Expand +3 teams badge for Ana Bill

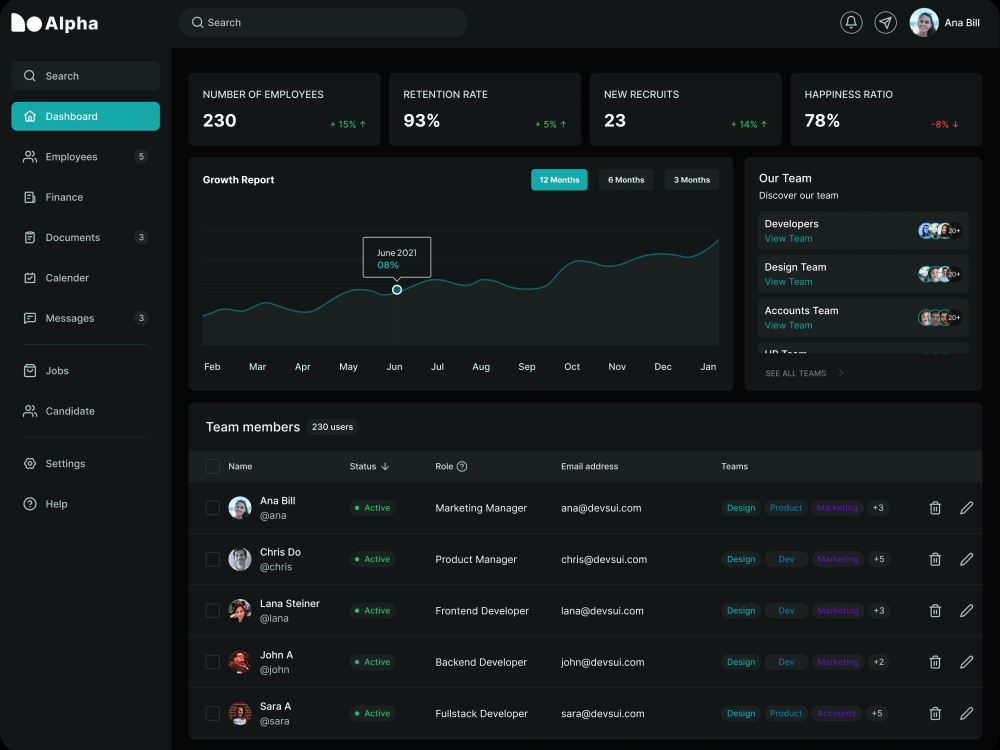pos(878,508)
